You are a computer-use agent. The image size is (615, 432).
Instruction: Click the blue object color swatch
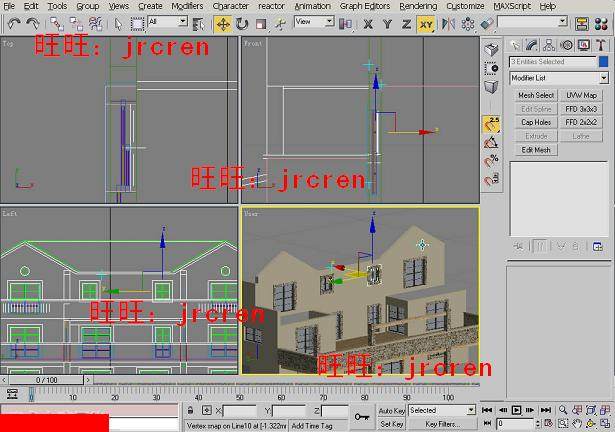pyautogui.click(x=604, y=62)
